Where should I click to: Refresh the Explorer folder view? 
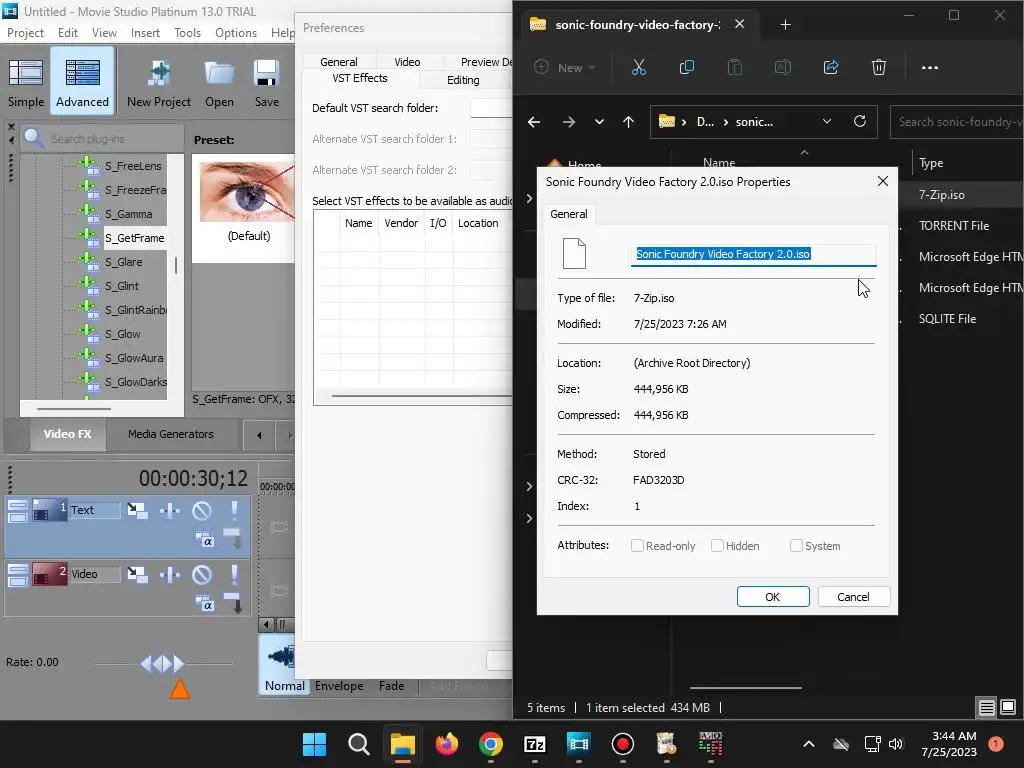[860, 121]
